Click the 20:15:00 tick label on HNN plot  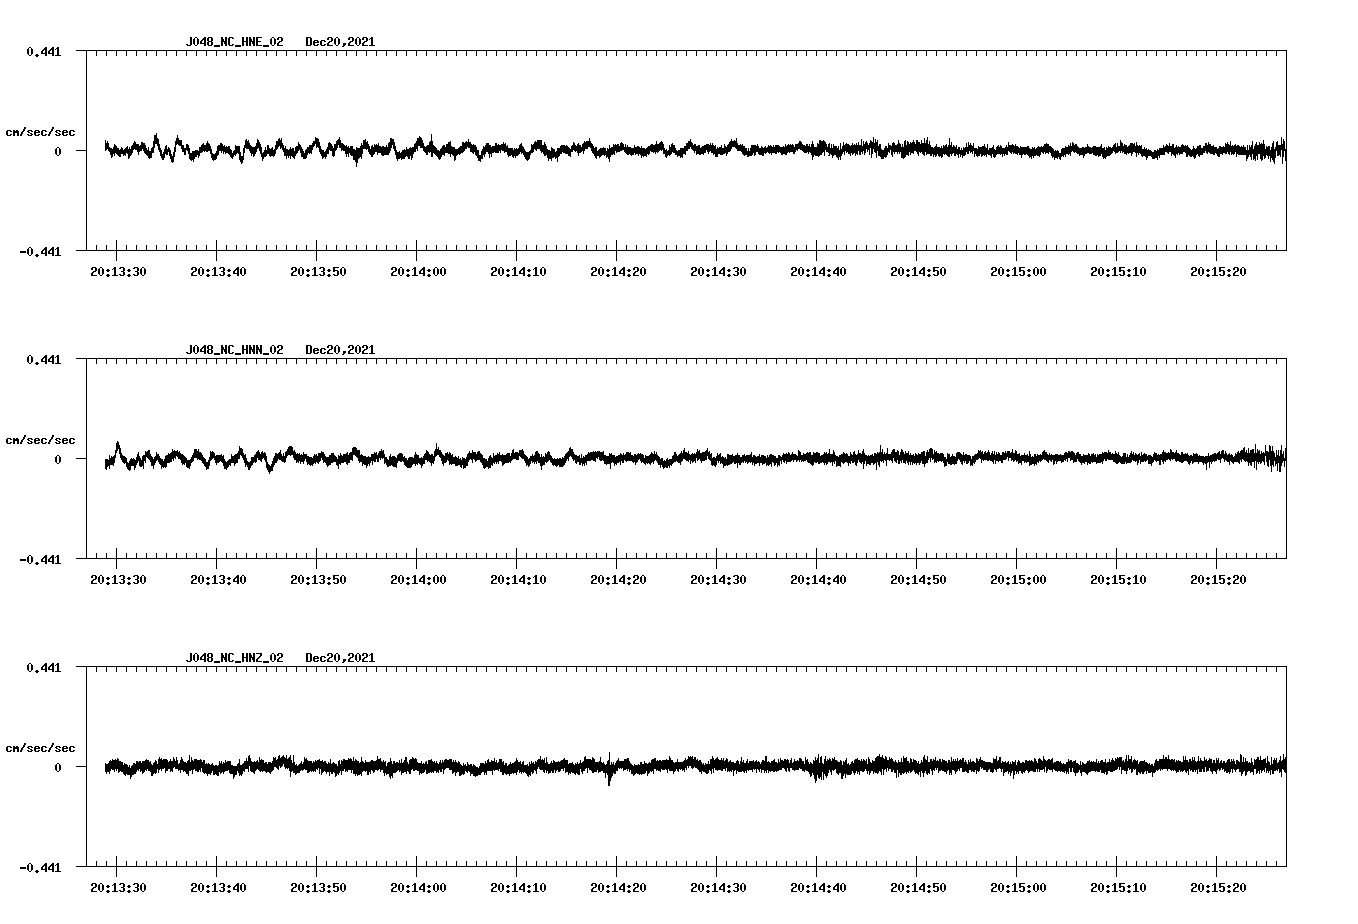tap(1018, 580)
